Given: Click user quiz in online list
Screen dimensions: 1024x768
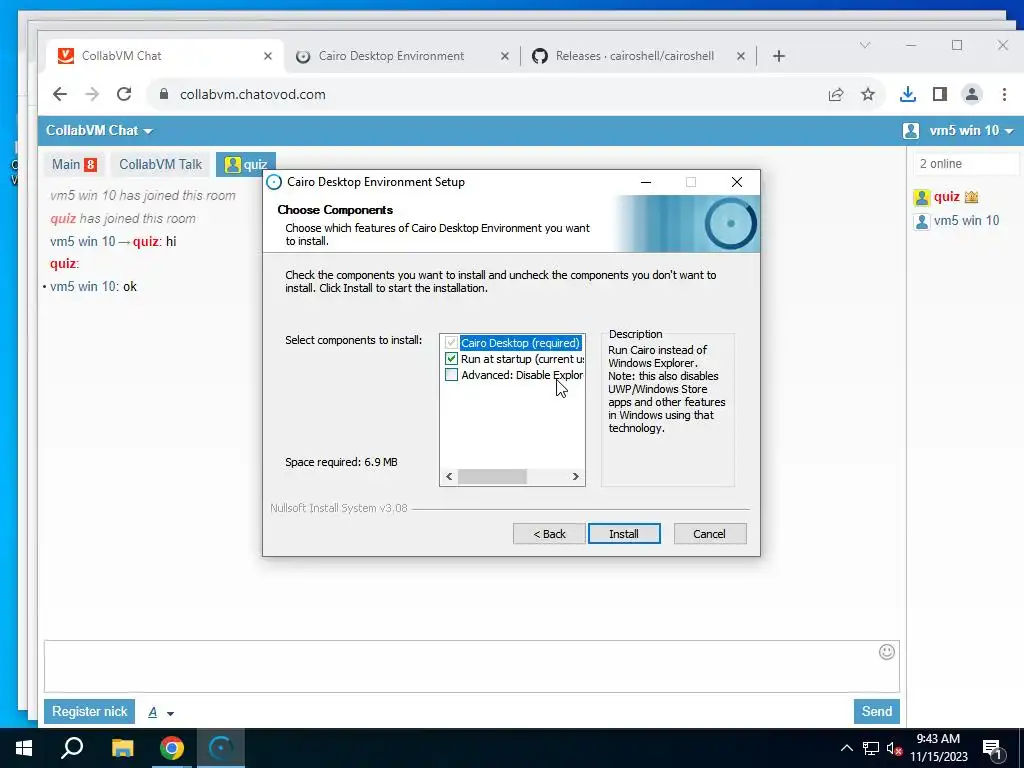Looking at the screenshot, I should pyautogui.click(x=947, y=197).
